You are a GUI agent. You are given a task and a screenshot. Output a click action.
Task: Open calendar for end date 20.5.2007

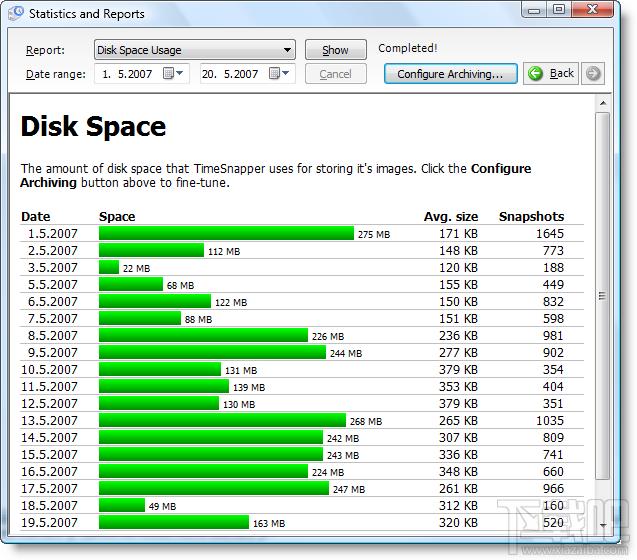280,74
